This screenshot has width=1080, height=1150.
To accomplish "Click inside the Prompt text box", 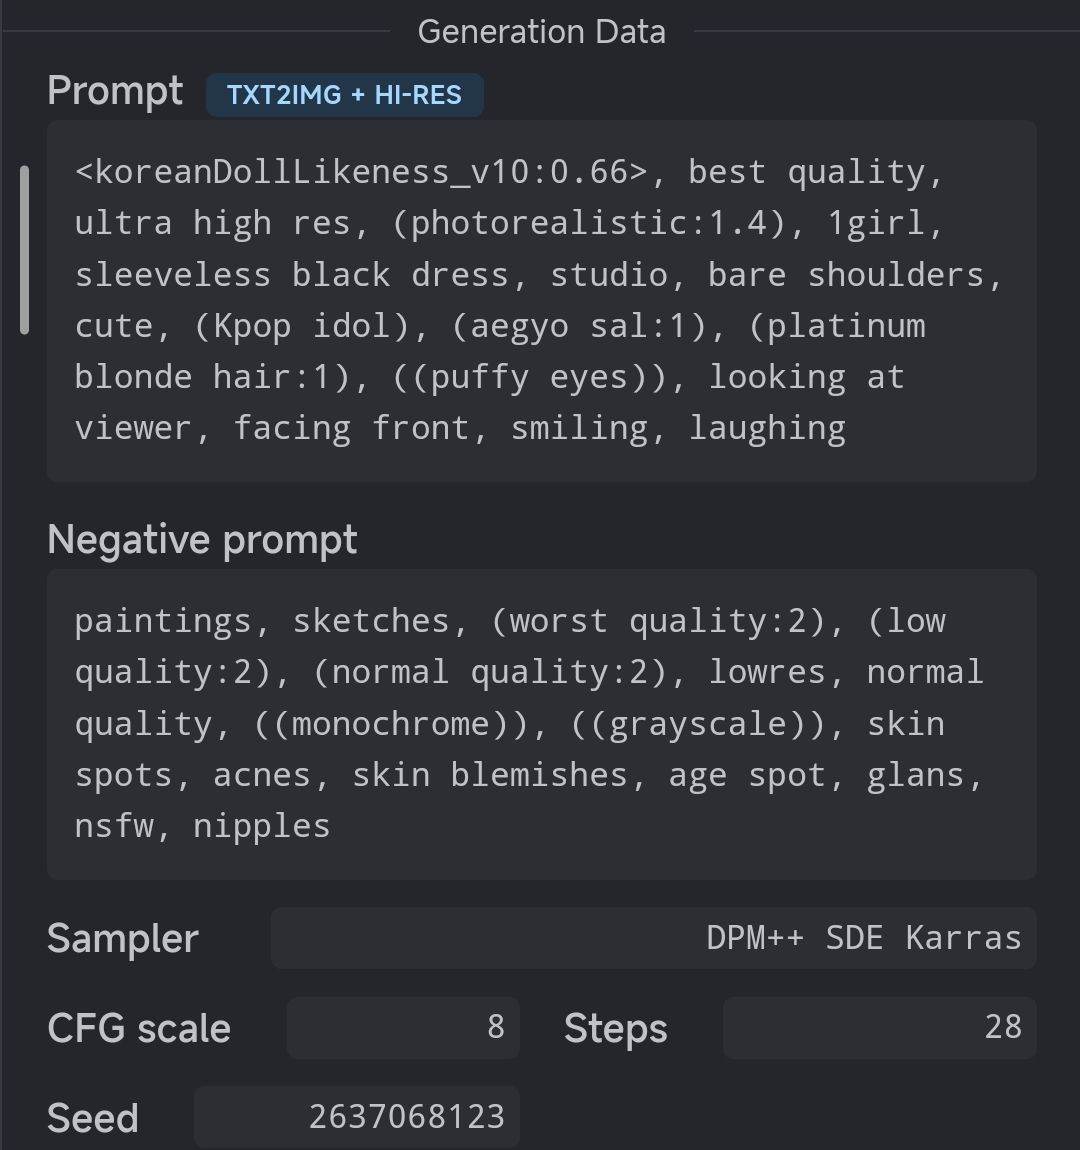I will point(541,301).
